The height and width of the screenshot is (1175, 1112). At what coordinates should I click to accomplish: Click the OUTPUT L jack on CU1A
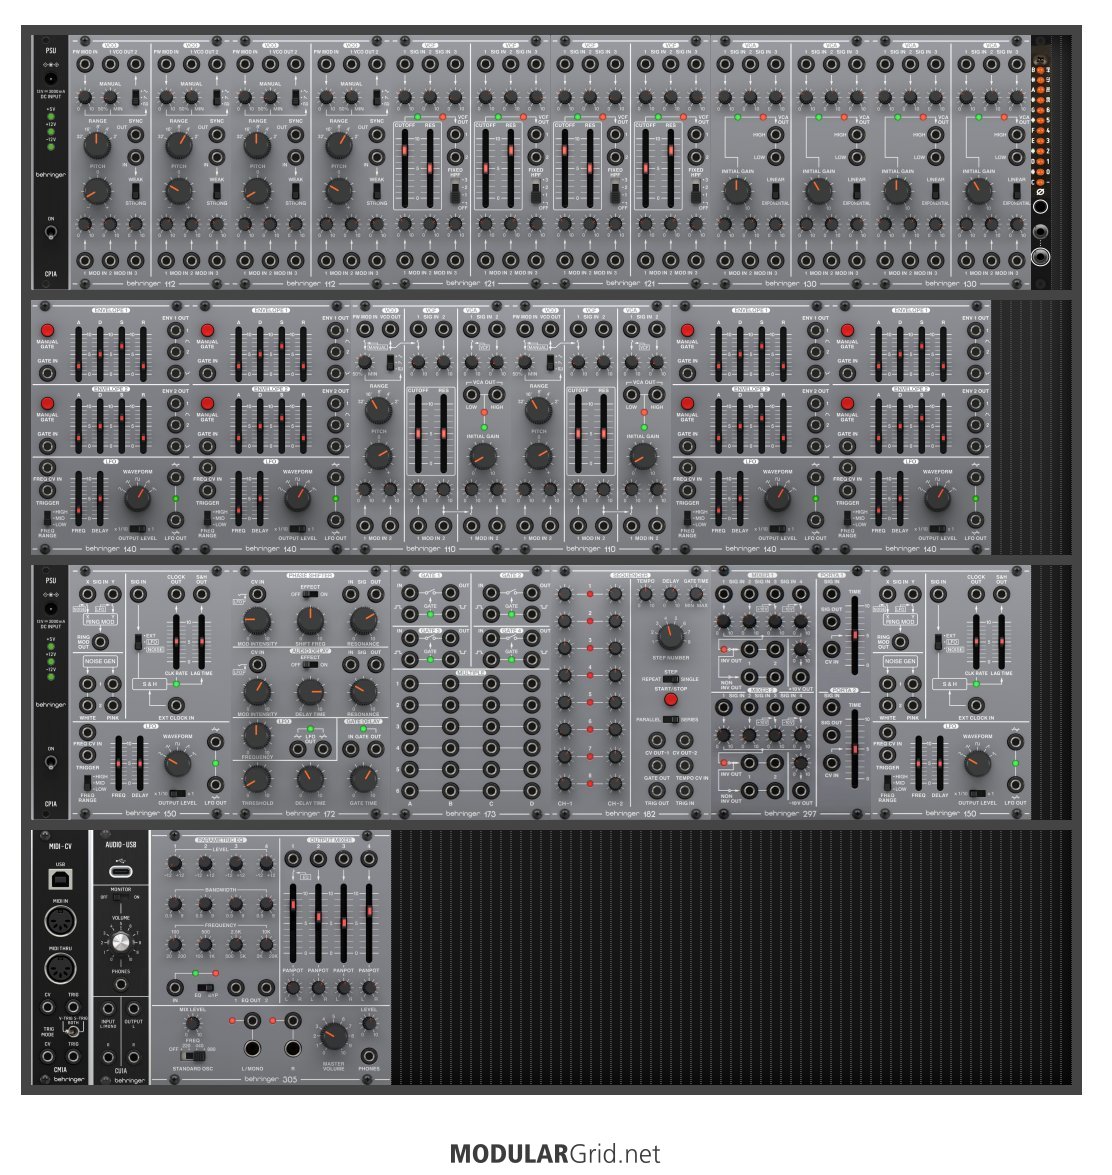[x=133, y=1009]
